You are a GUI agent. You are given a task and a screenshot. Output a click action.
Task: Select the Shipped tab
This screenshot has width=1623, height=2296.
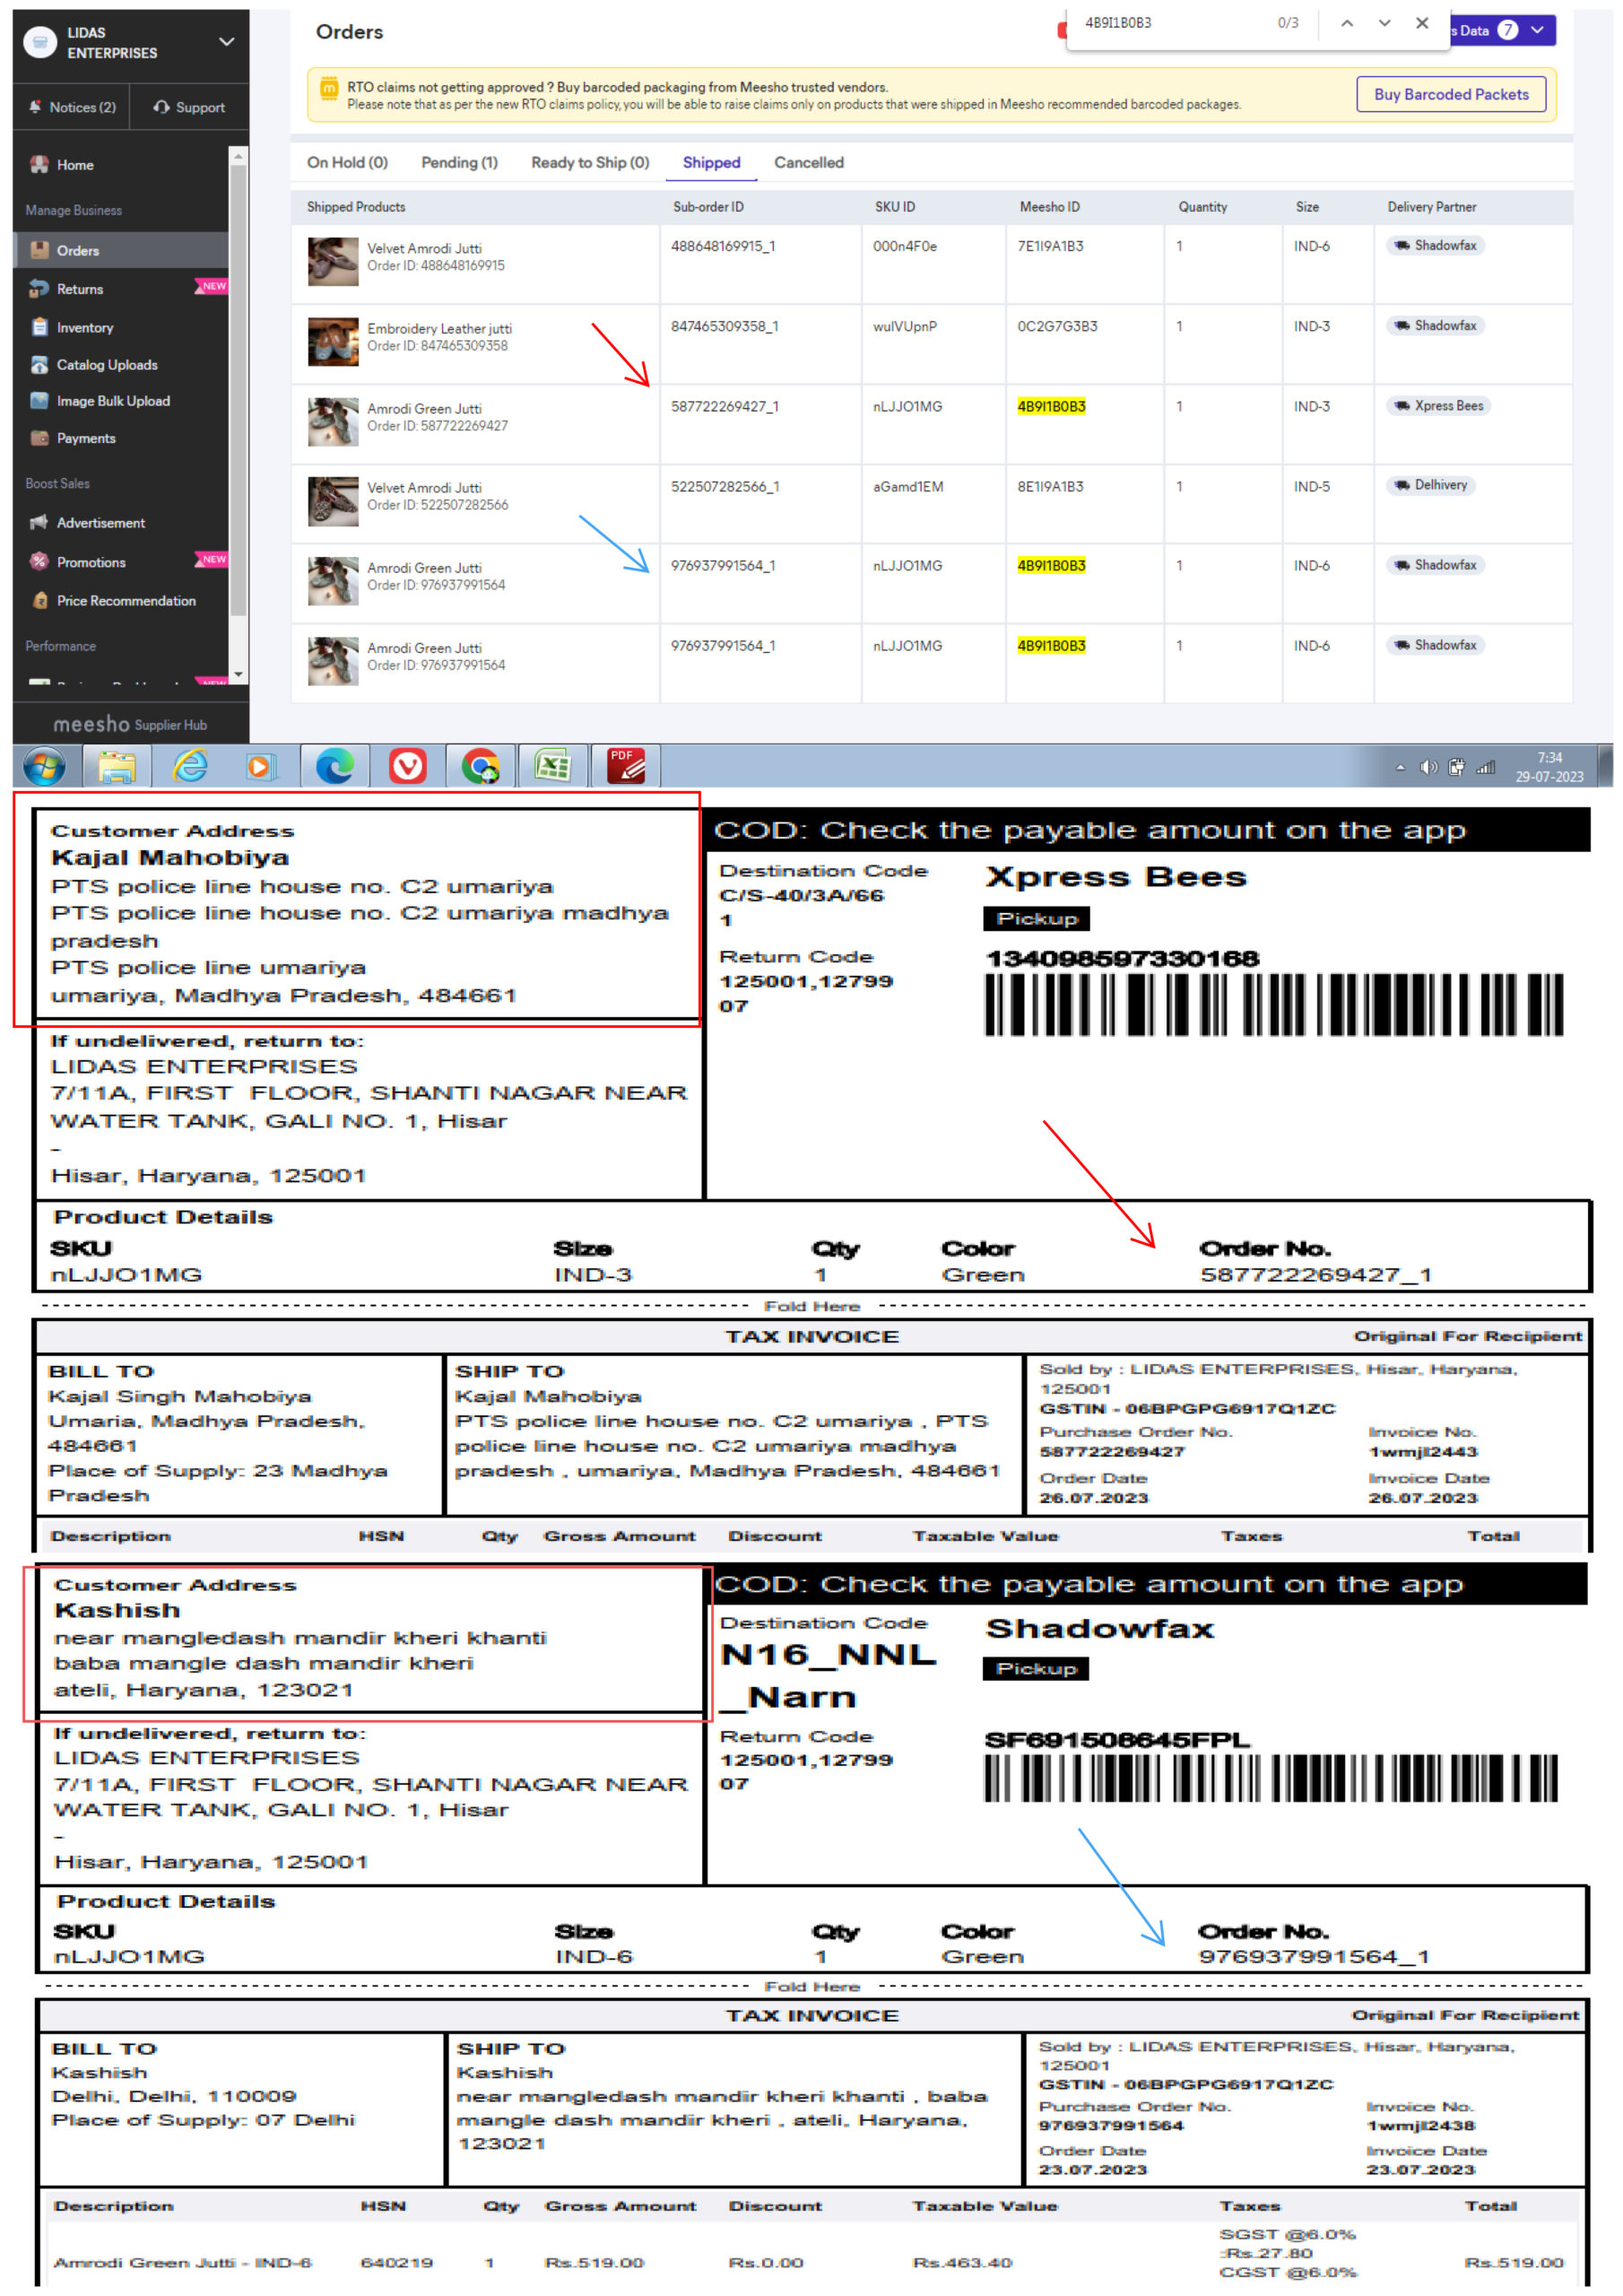click(711, 162)
